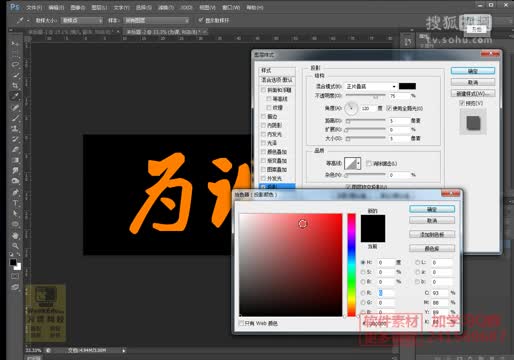
Task: Select the Path Selection tool
Action: (x=15, y=214)
